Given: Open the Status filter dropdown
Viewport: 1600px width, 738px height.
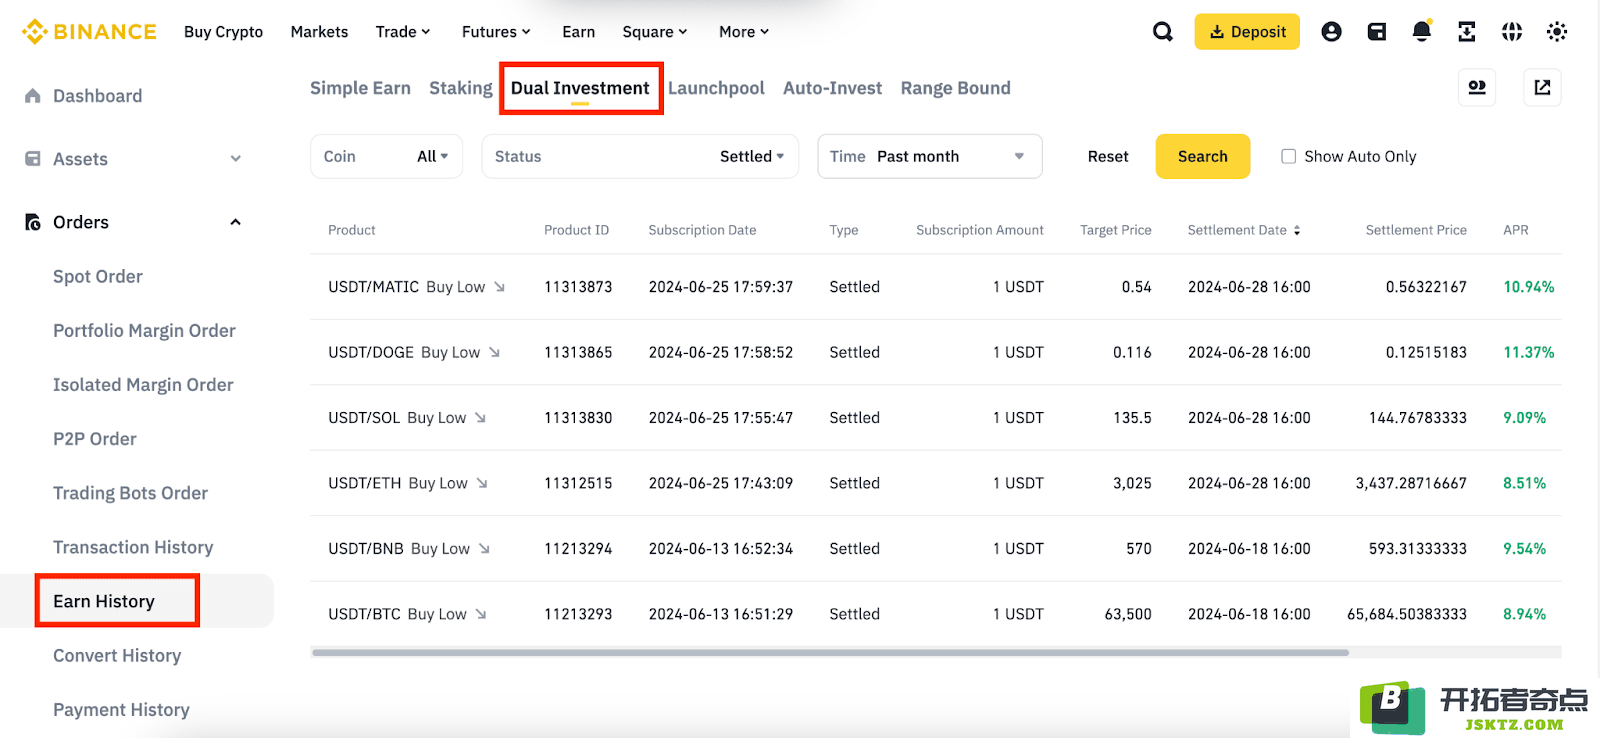Looking at the screenshot, I should click(x=640, y=156).
